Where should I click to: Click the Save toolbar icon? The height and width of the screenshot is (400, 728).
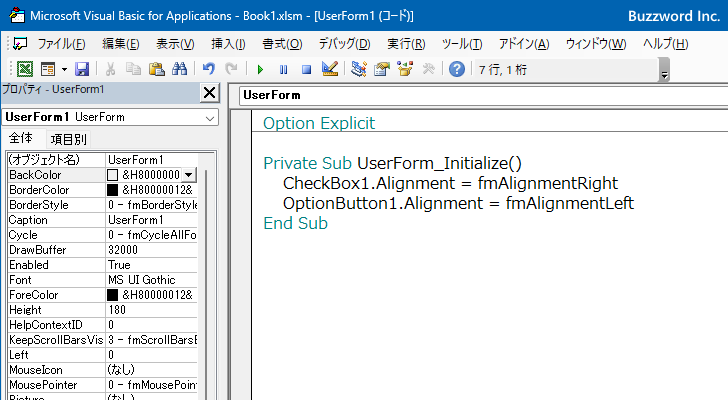pyautogui.click(x=82, y=69)
